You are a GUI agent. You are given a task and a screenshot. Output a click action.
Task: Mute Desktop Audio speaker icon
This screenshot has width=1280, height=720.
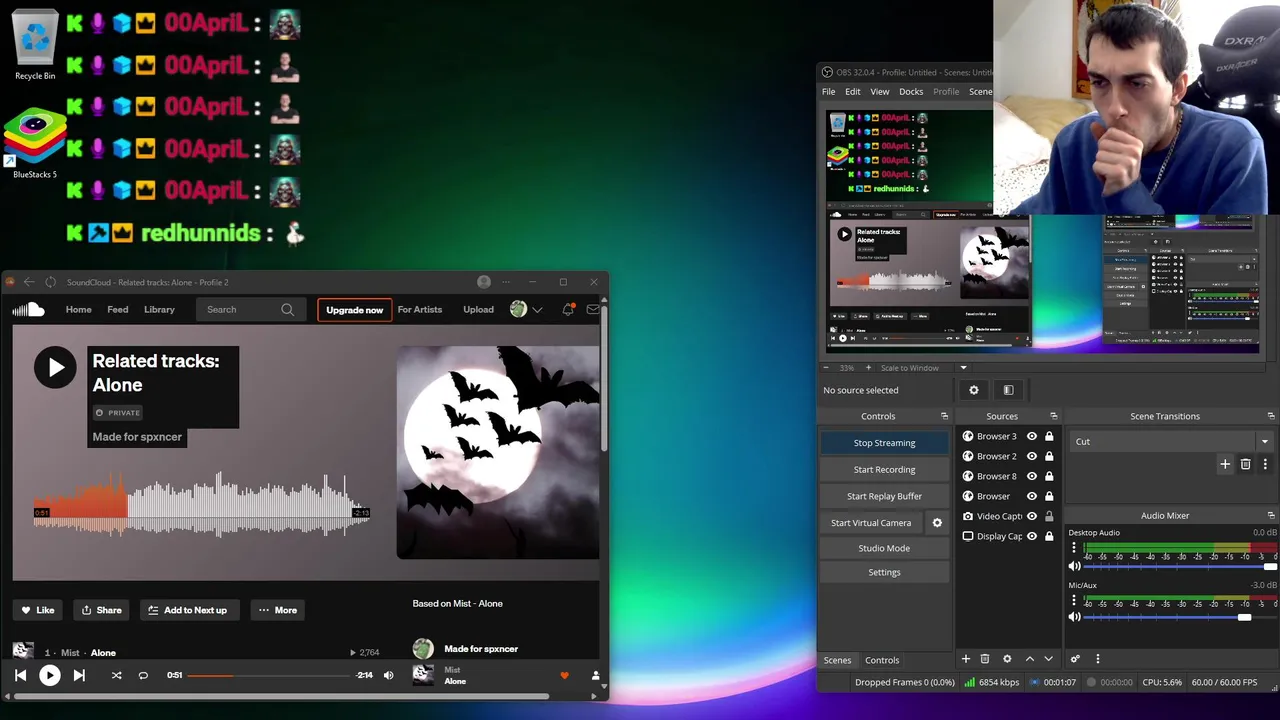click(x=1075, y=566)
